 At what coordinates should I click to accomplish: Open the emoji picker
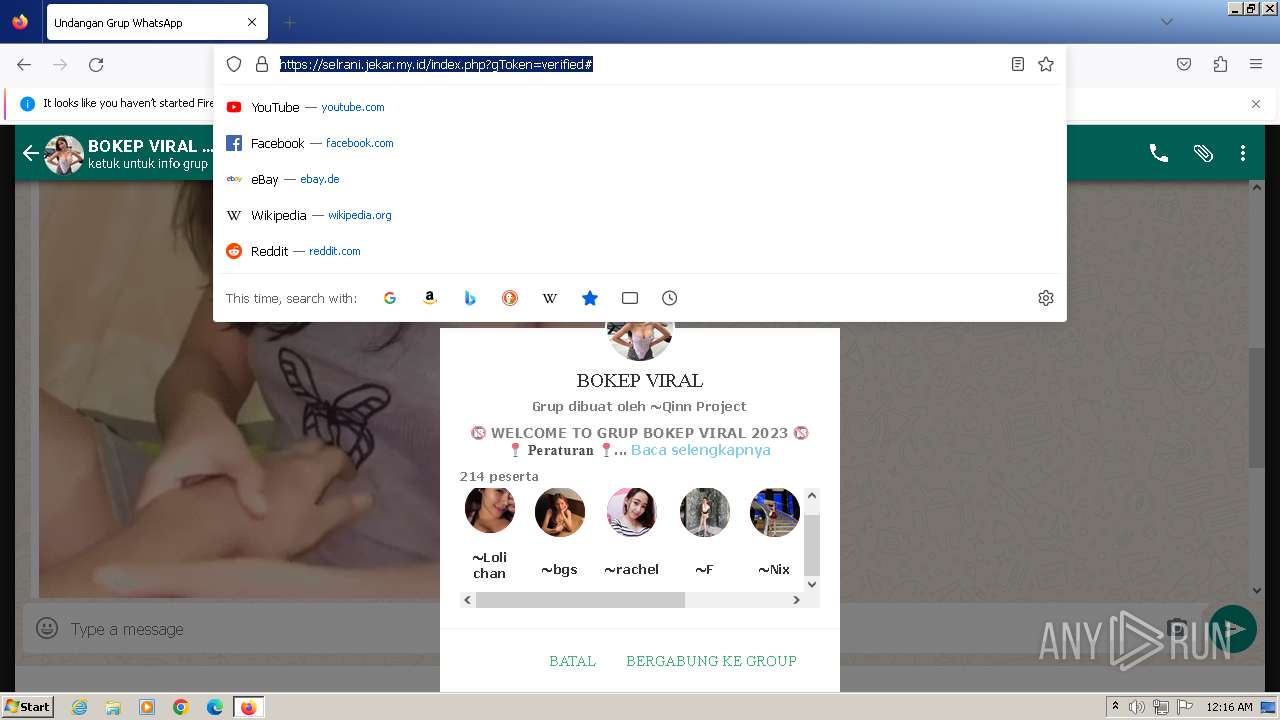point(47,628)
